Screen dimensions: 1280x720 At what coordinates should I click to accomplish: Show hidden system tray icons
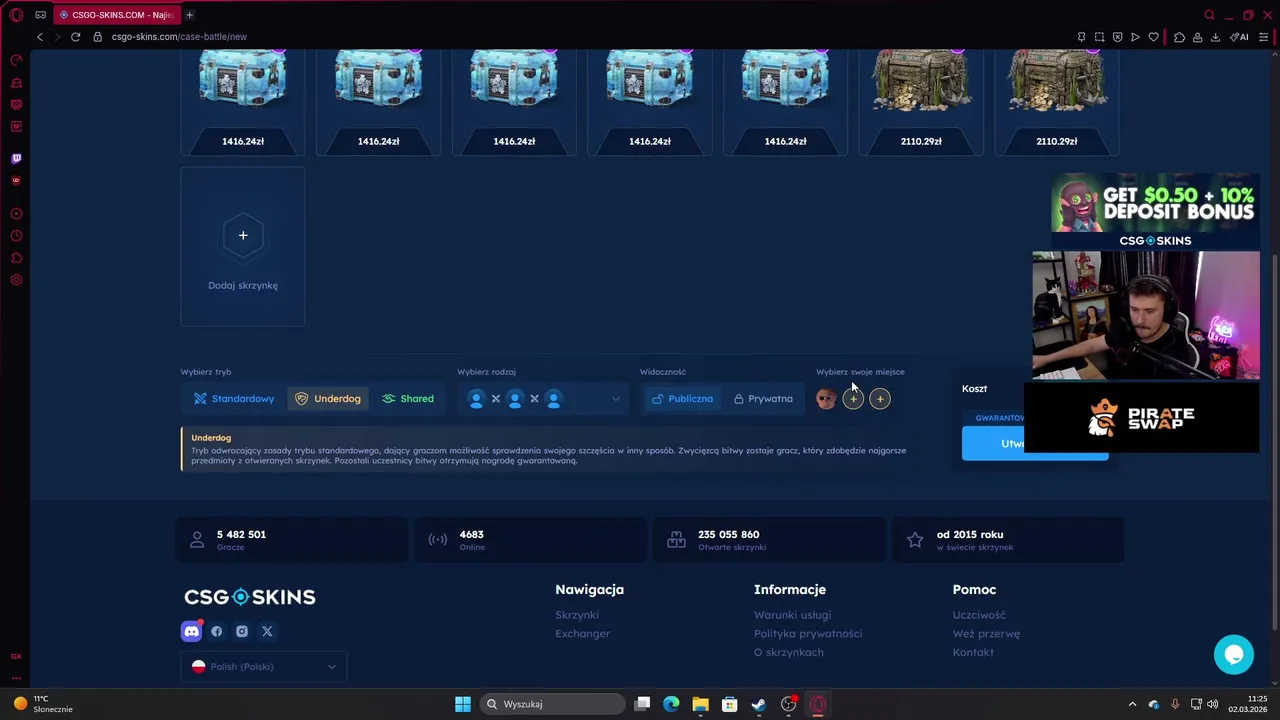tap(1132, 704)
